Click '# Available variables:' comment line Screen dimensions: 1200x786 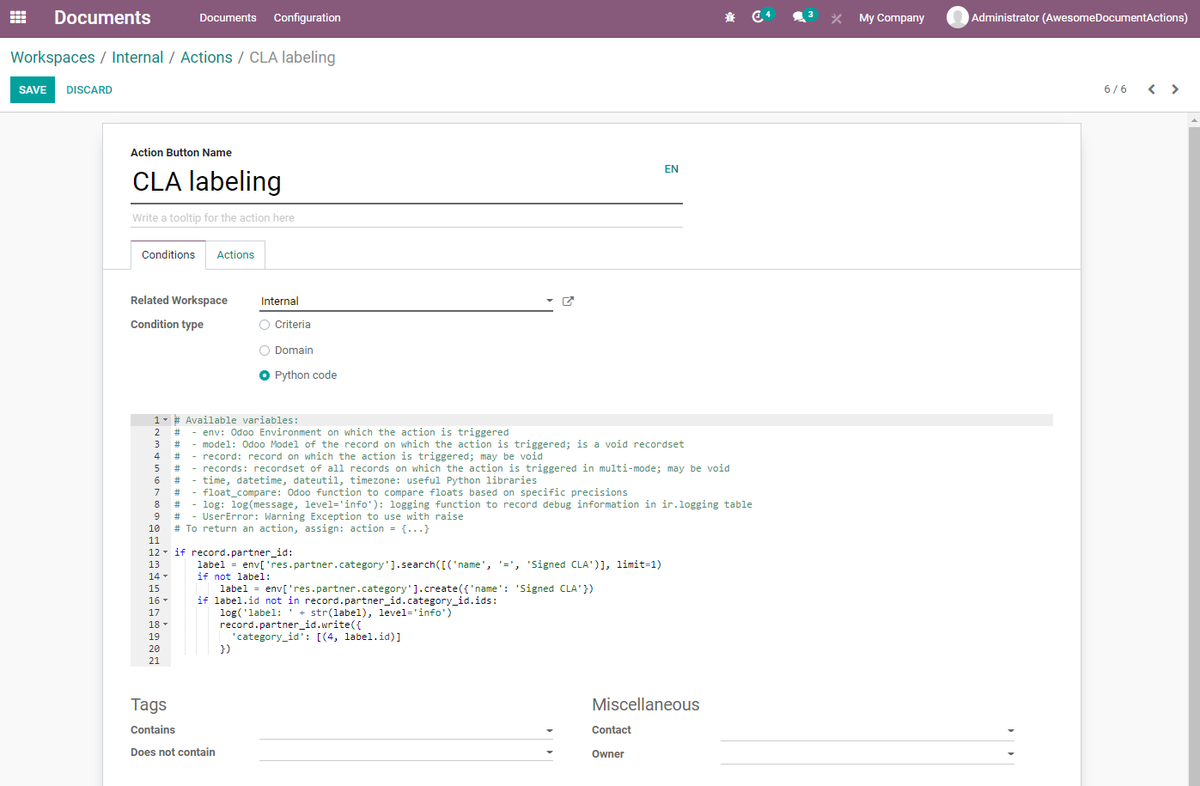(236, 420)
